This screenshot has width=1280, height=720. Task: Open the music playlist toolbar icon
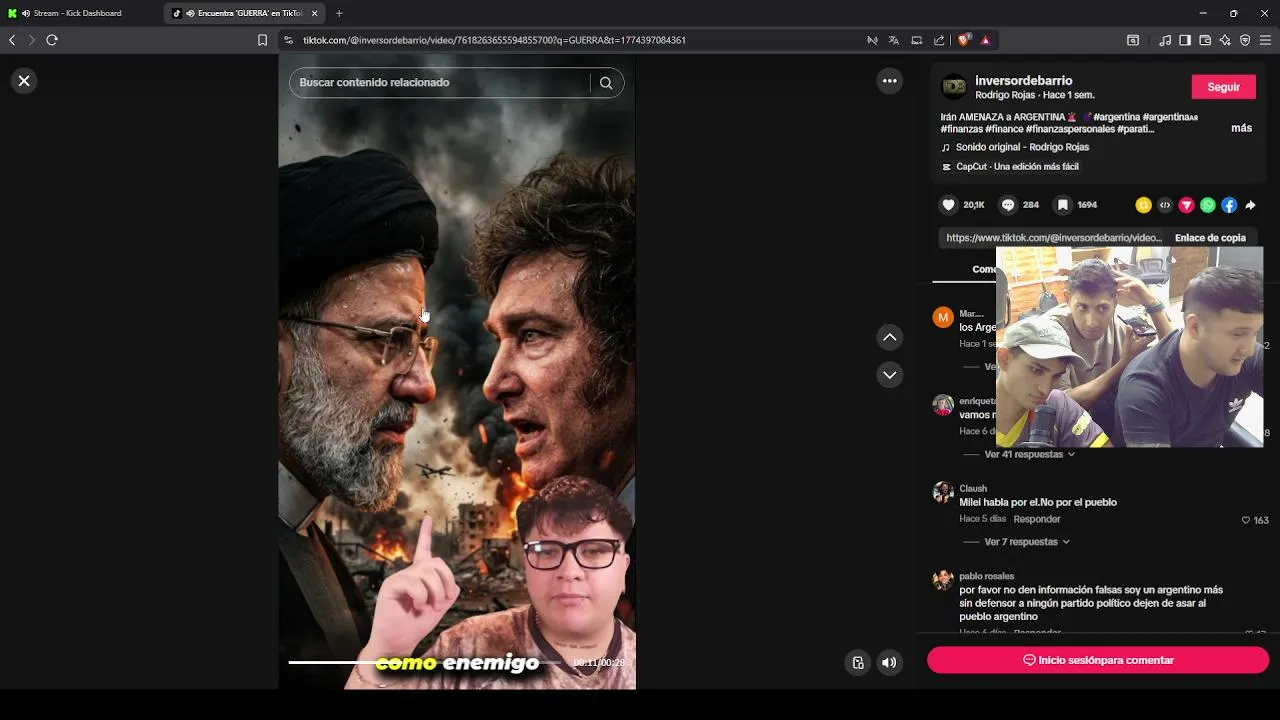pos(1165,40)
